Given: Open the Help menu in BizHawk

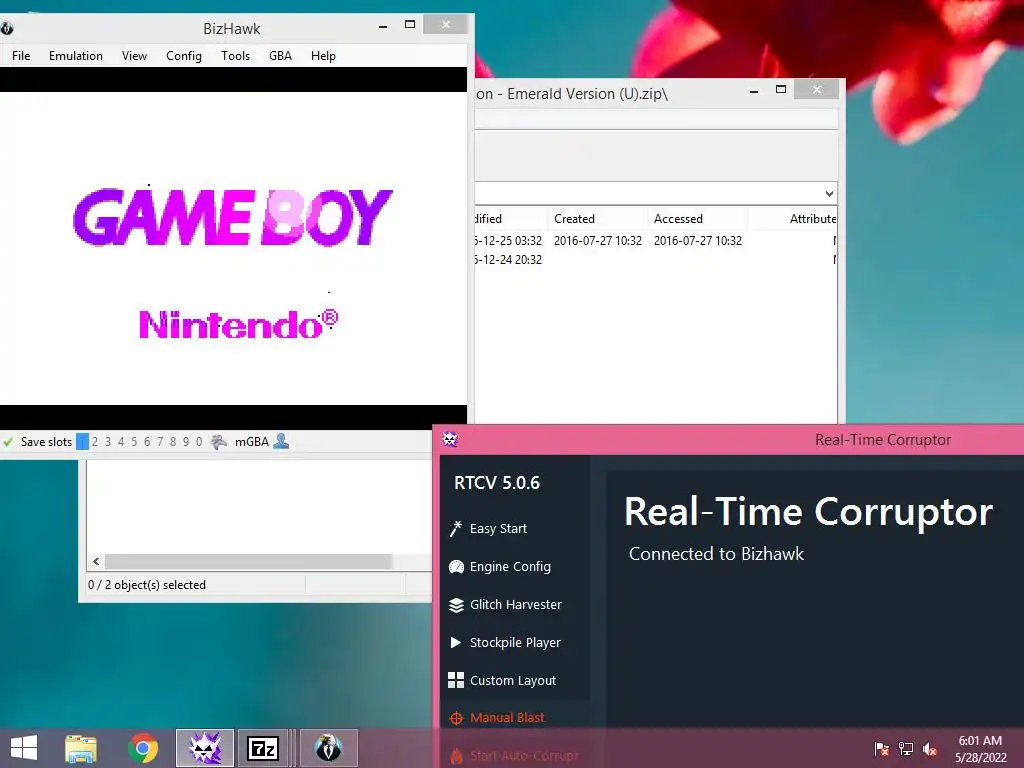Looking at the screenshot, I should point(323,56).
